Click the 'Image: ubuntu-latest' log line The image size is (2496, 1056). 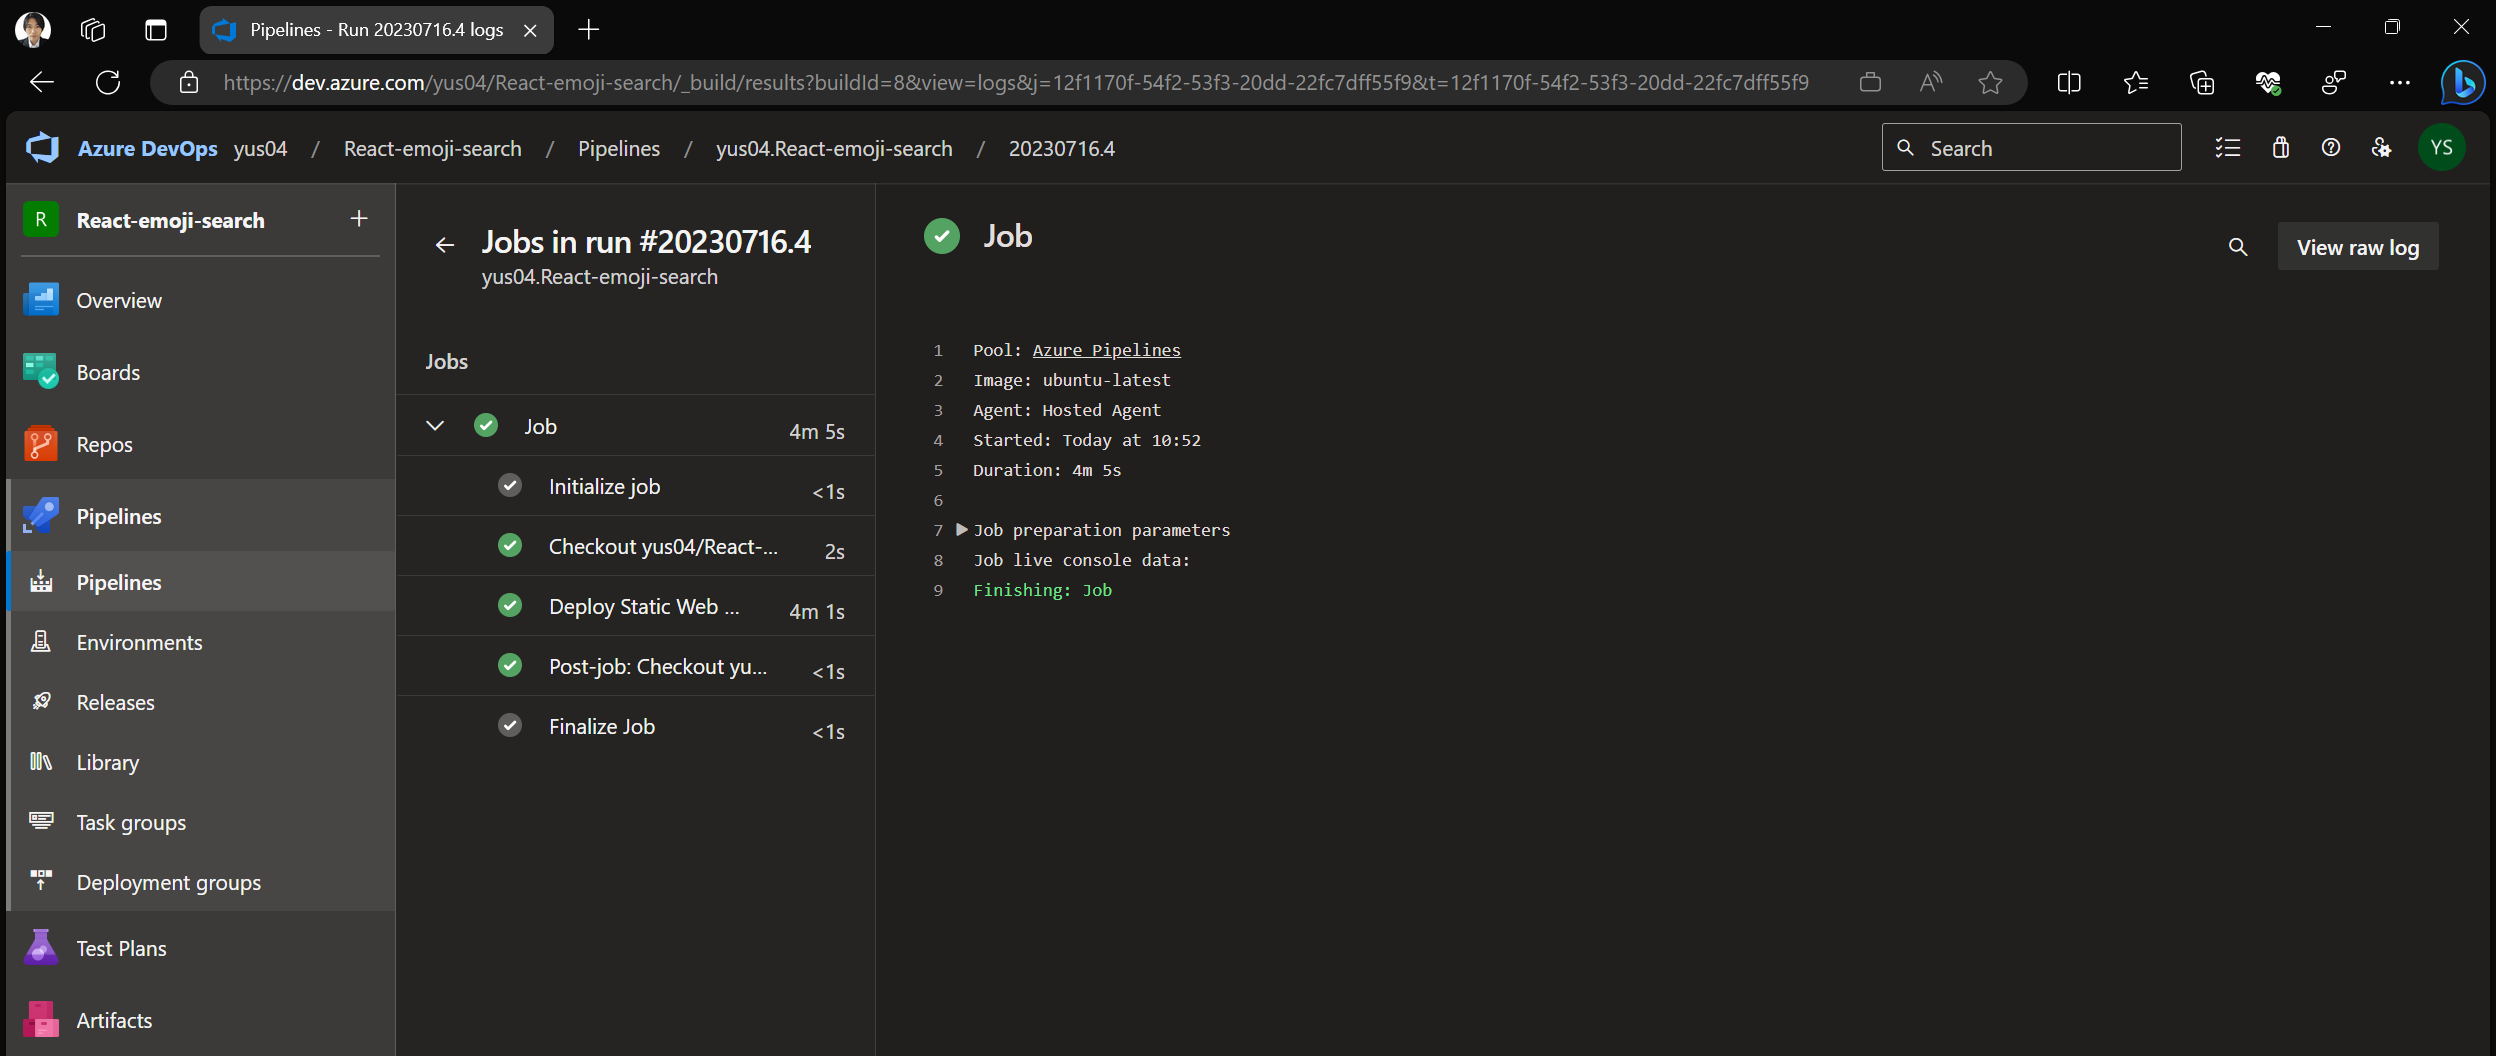coord(1071,380)
